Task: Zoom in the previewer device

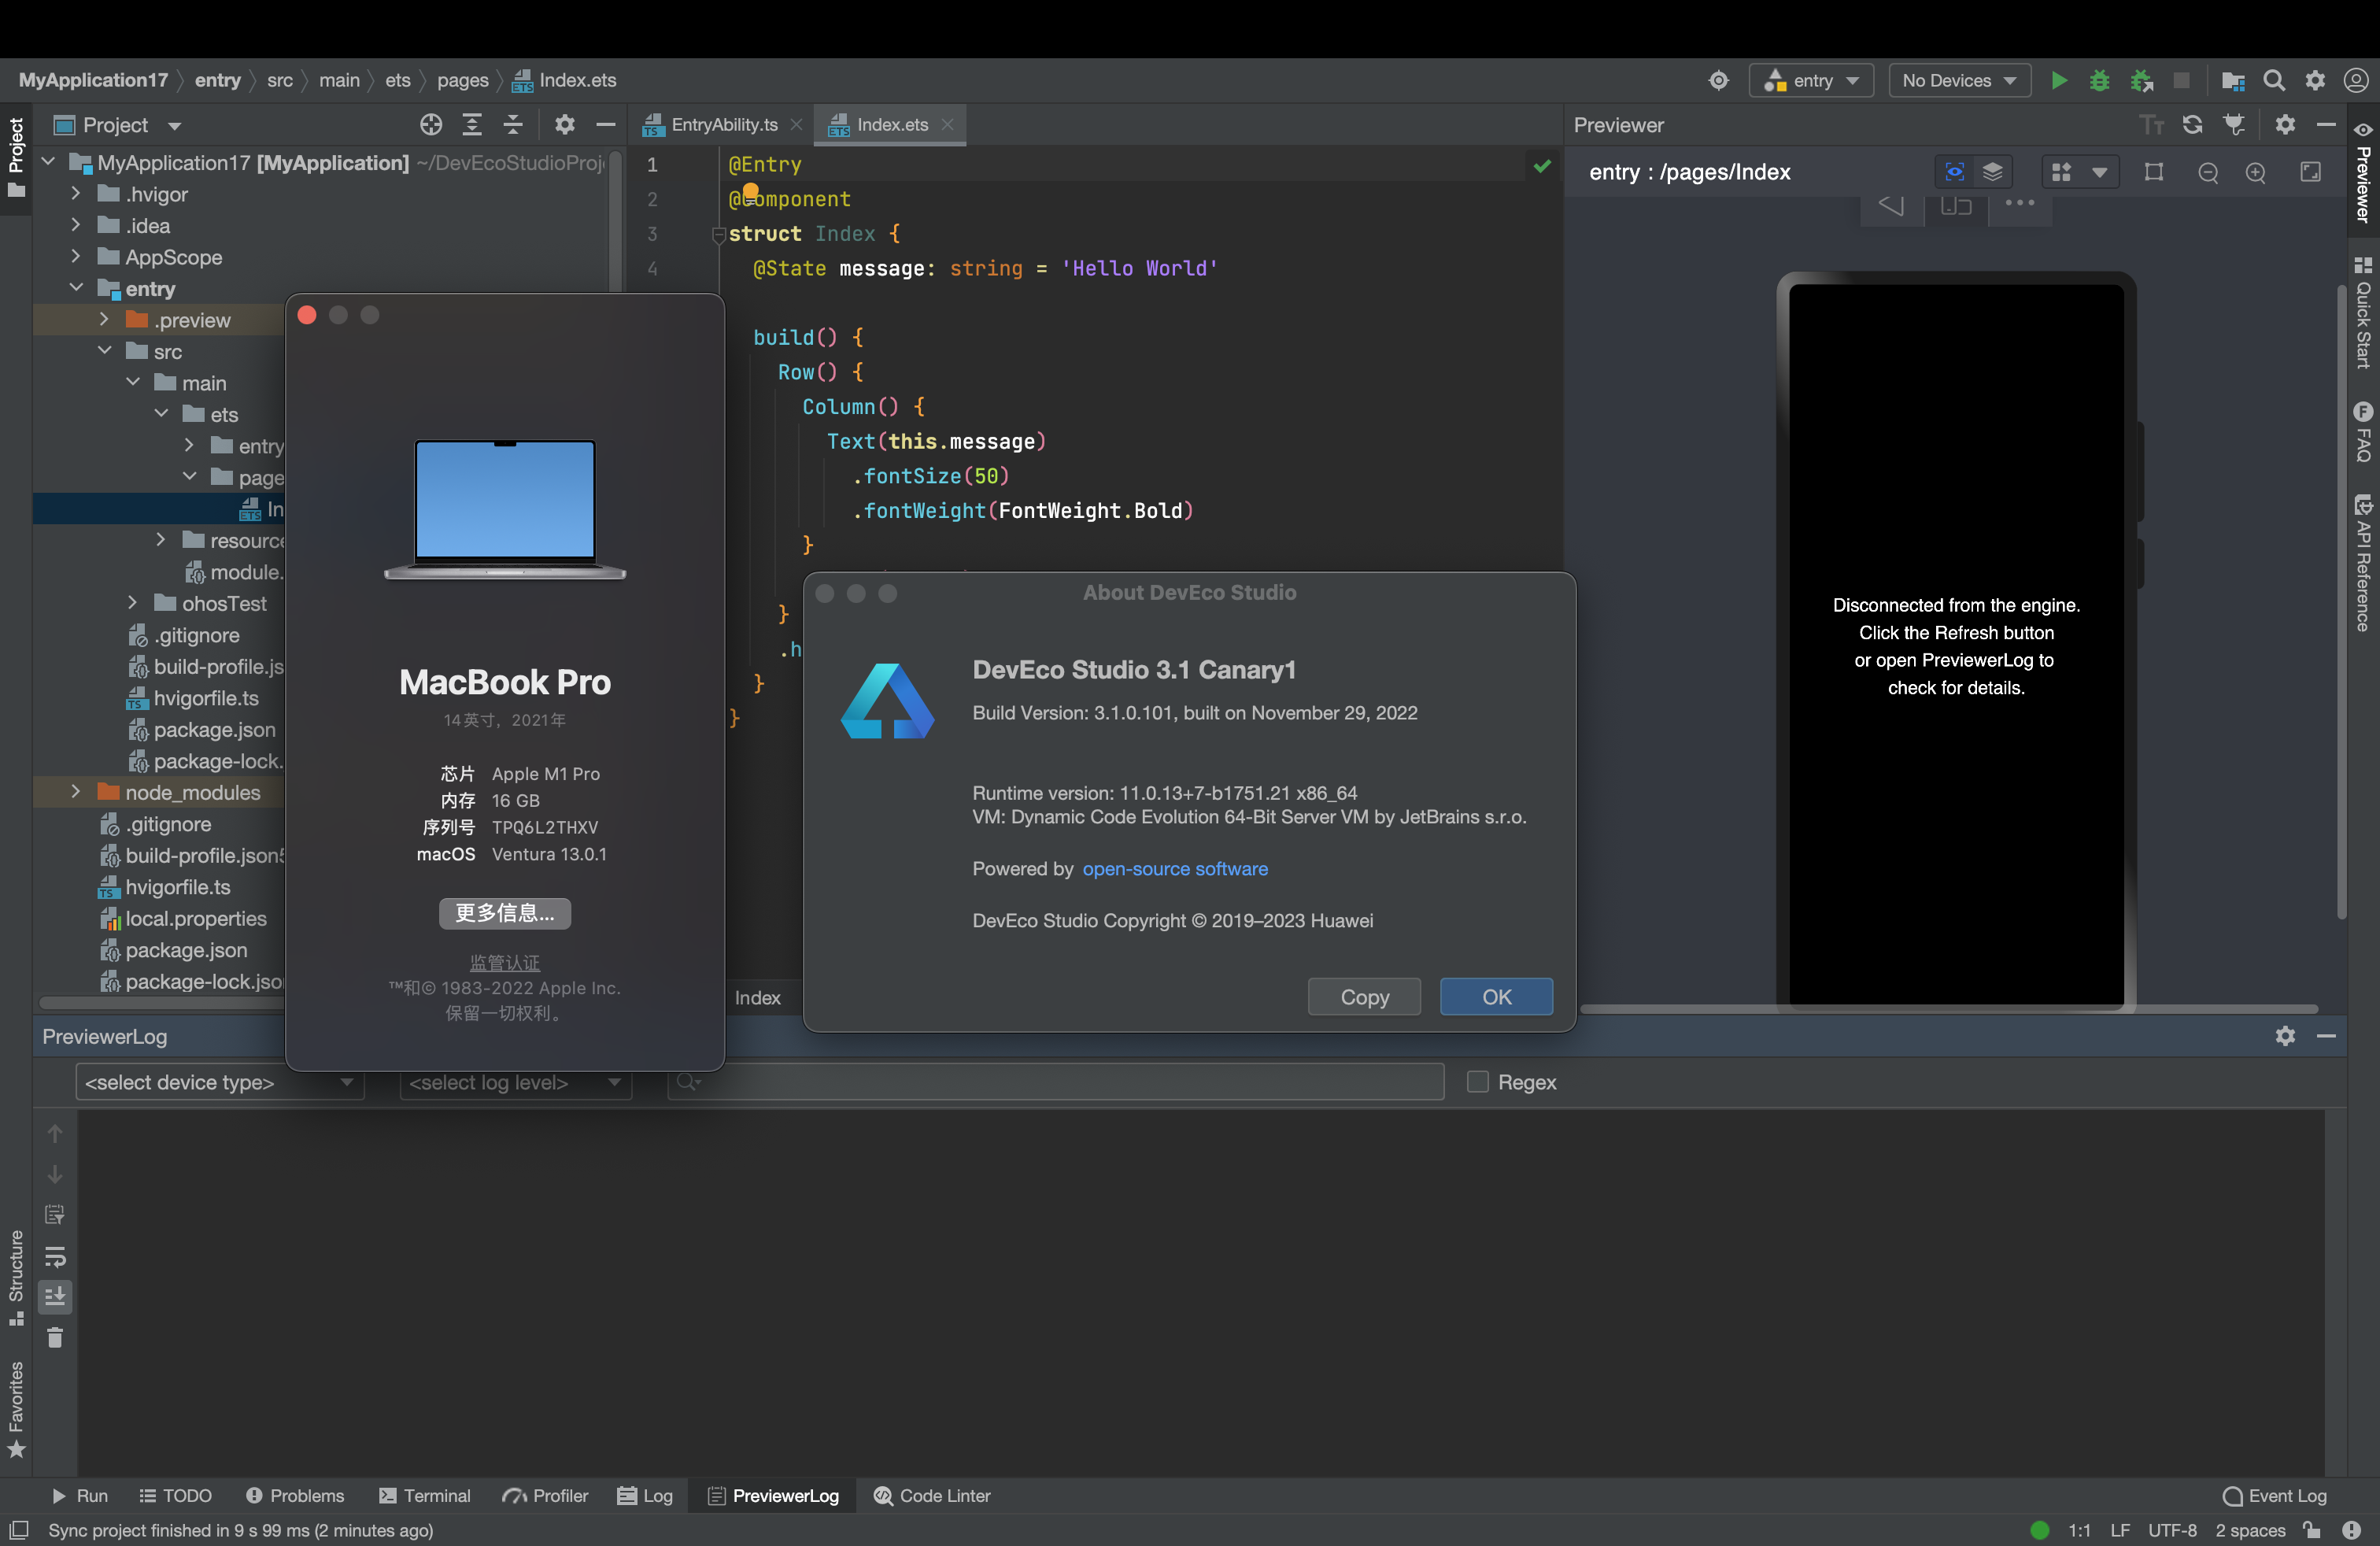Action: tap(2256, 172)
